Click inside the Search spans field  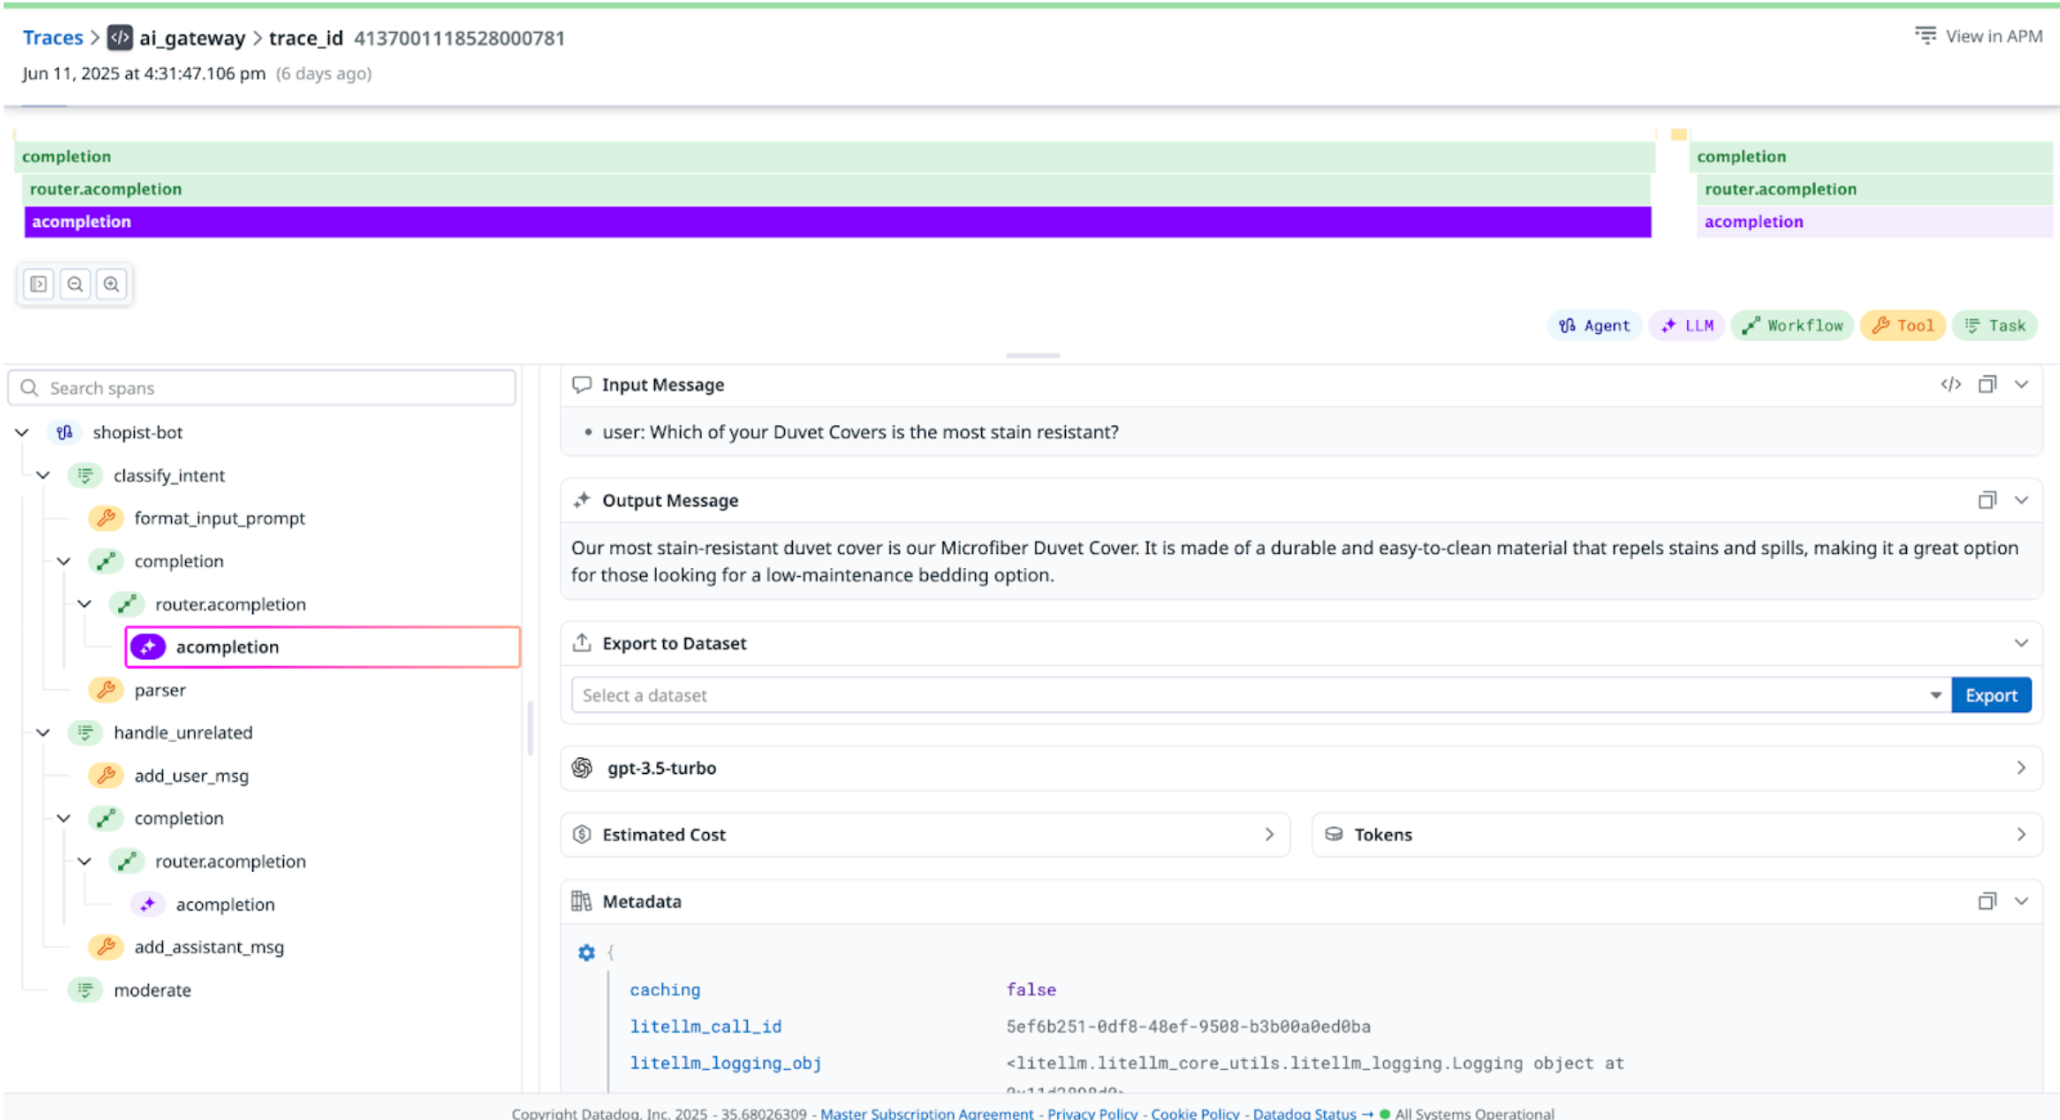[260, 387]
